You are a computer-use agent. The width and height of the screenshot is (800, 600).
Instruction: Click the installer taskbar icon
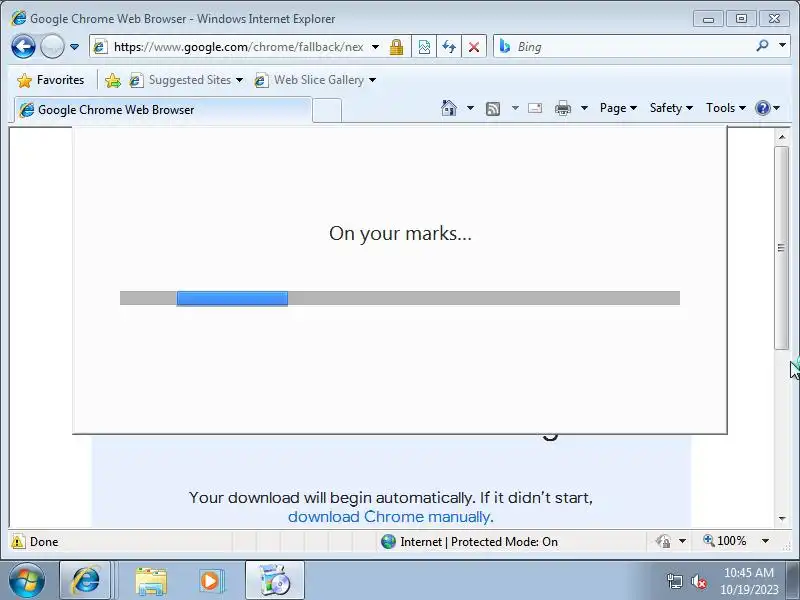point(275,581)
